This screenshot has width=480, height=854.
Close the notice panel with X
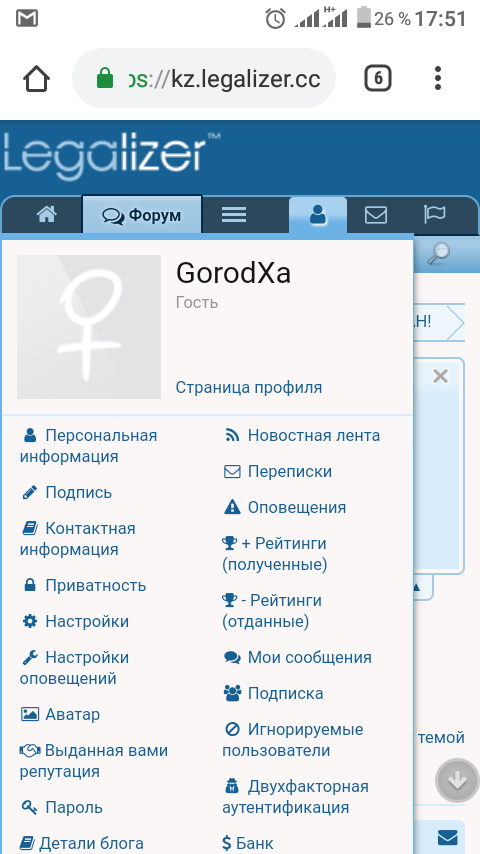point(440,376)
